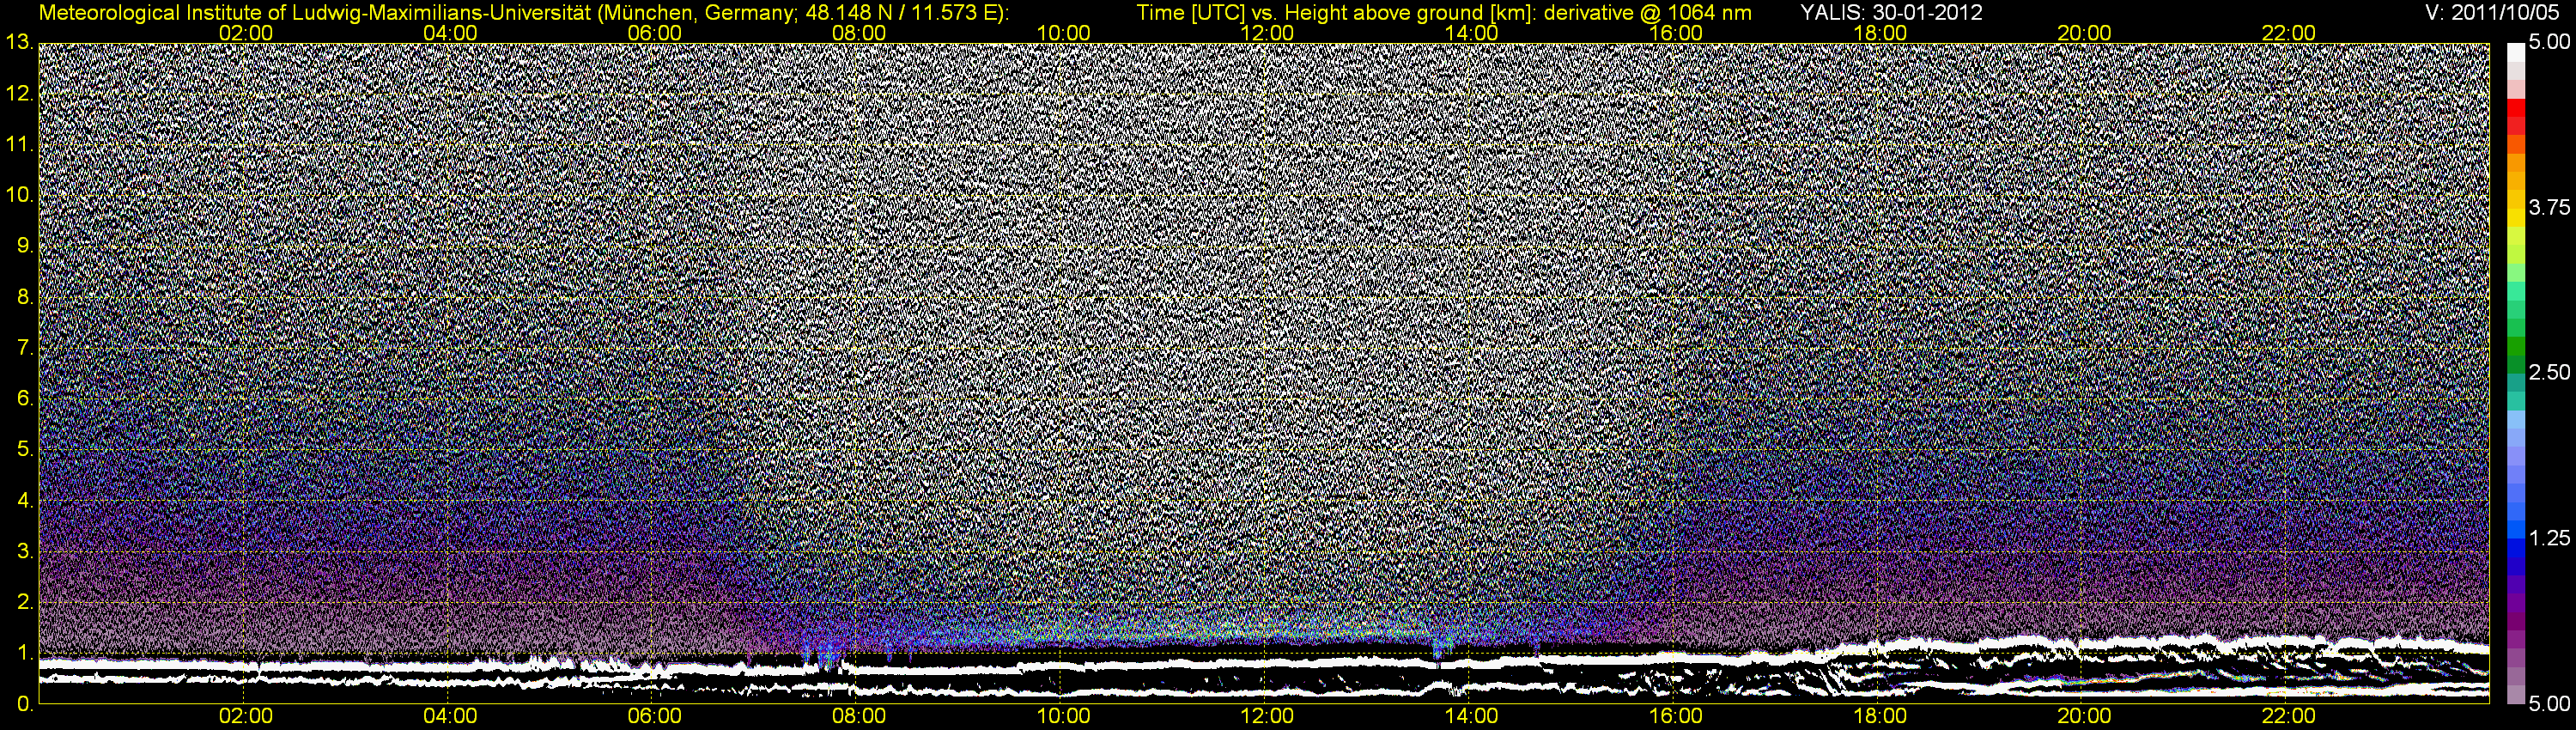Click the 20:00 label on the bottom axis
Screen dimensions: 2576x730
pyautogui.click(x=2084, y=717)
